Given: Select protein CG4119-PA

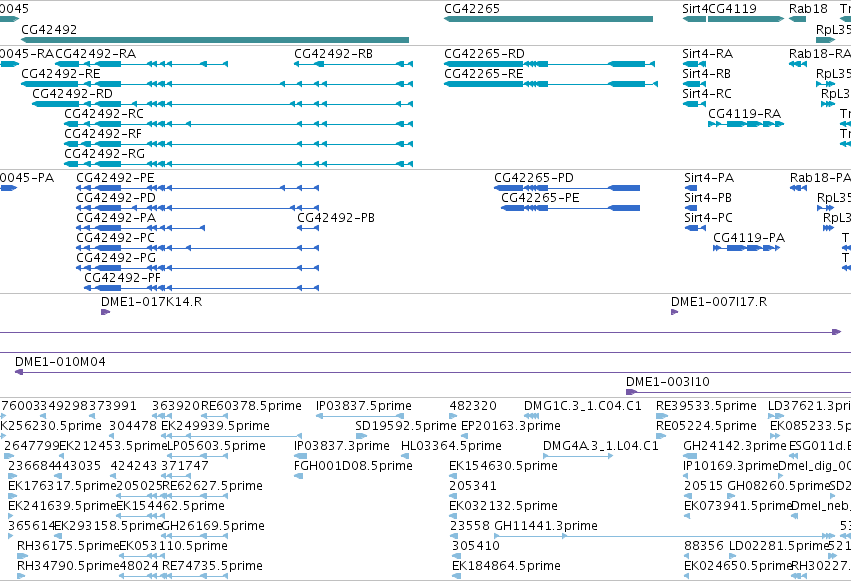Looking at the screenshot, I should pos(747,248).
